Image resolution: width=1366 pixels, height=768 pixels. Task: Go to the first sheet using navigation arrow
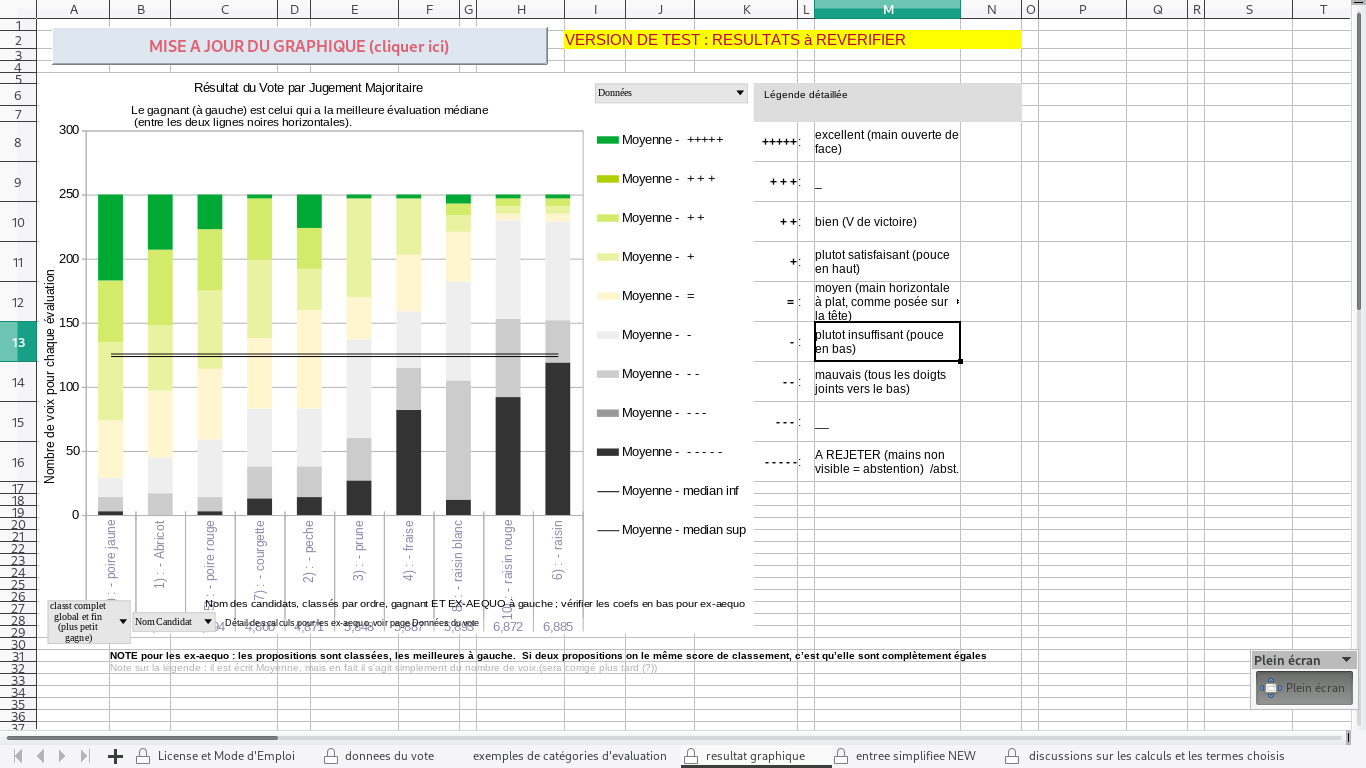(x=18, y=756)
